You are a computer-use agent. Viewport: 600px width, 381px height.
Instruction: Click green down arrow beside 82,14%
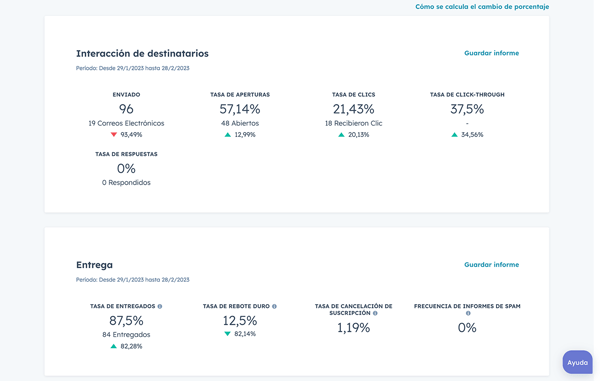click(227, 334)
